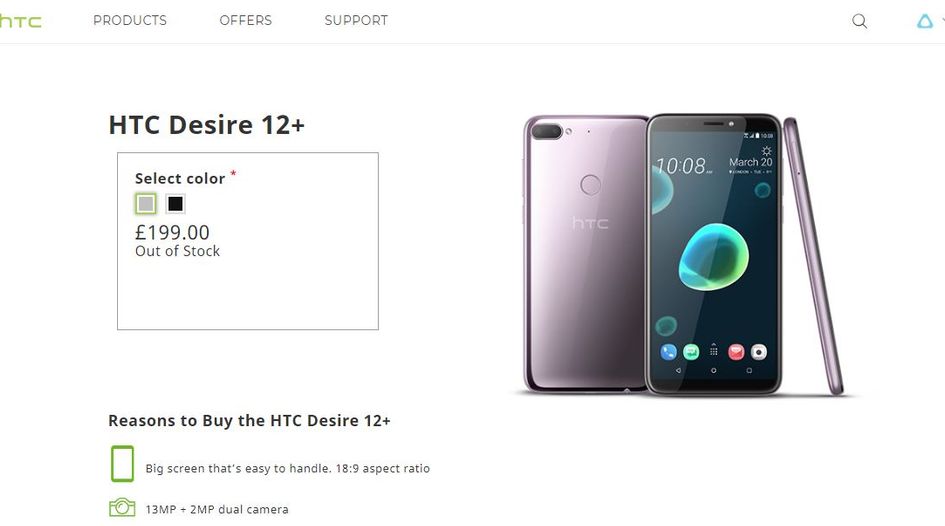Click the phone side profile image

point(814,256)
